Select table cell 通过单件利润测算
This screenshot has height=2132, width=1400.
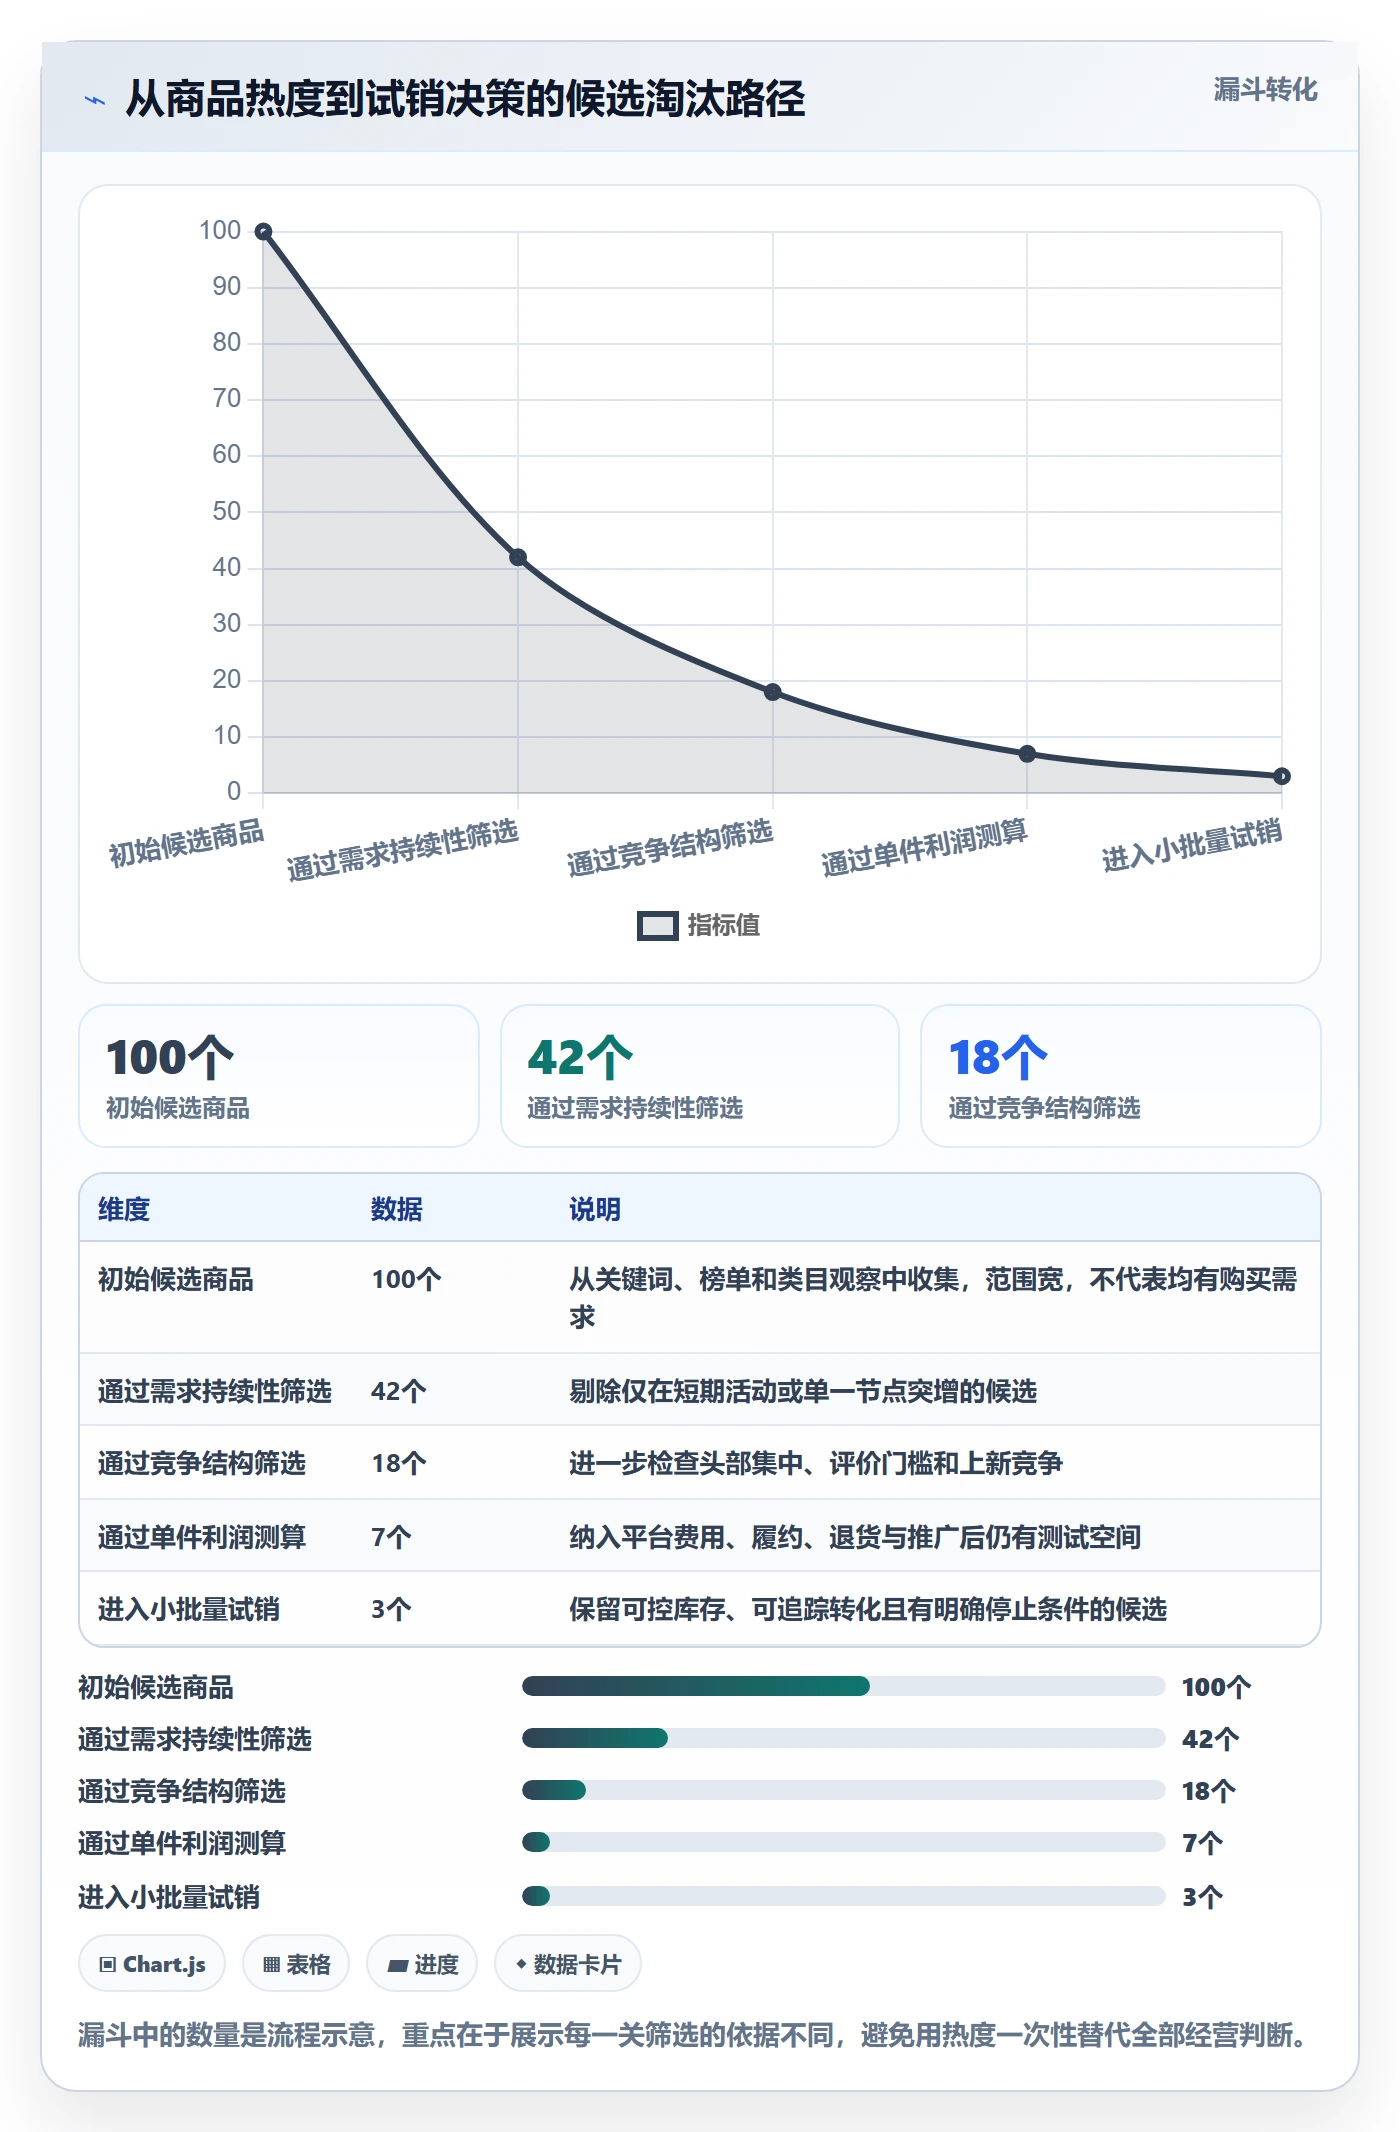coord(202,1537)
